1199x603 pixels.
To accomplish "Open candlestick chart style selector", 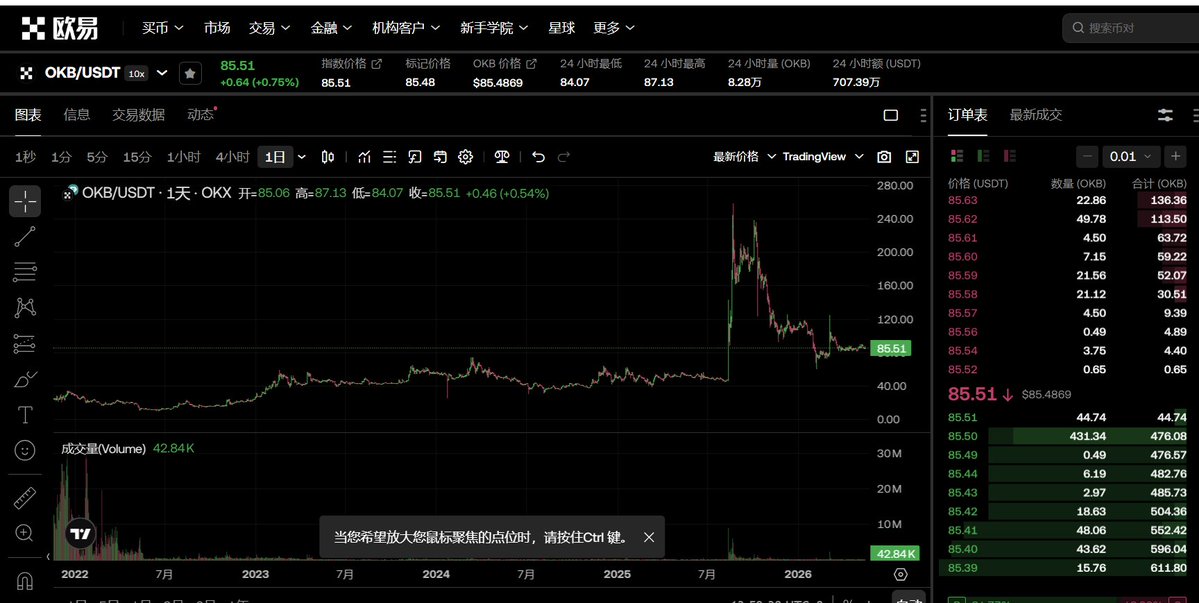I will [x=327, y=157].
